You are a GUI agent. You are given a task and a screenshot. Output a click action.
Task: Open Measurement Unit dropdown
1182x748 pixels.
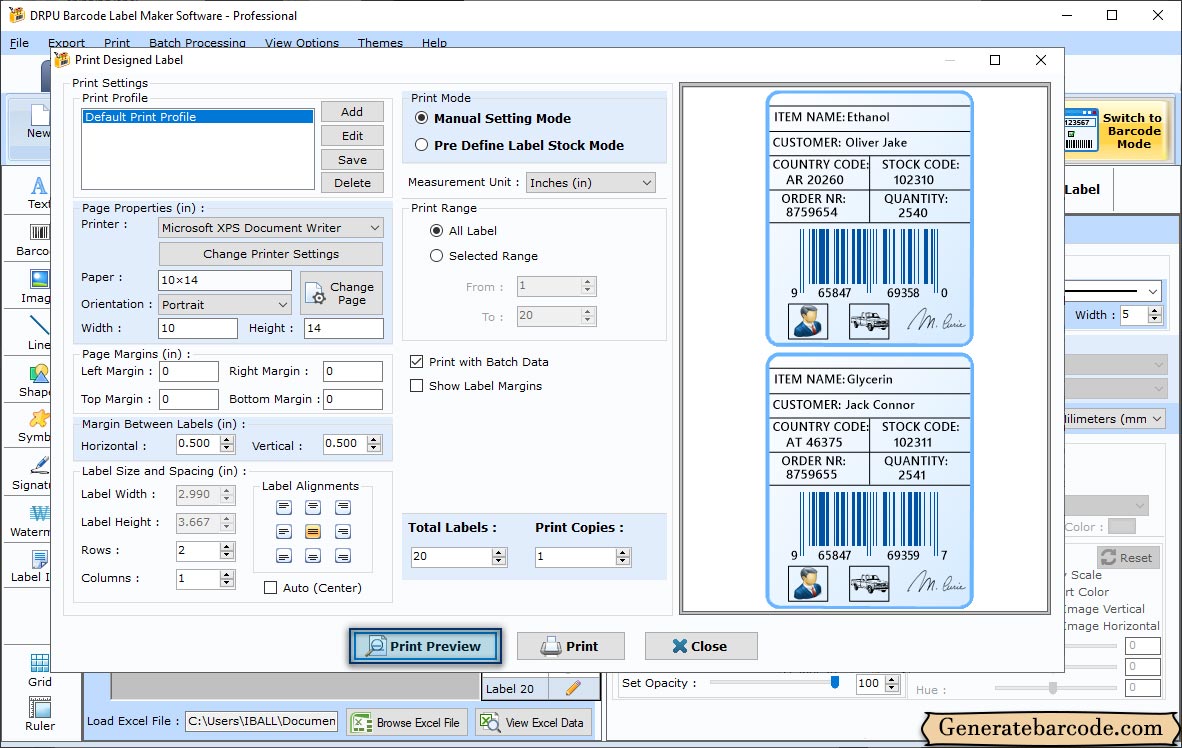click(590, 182)
